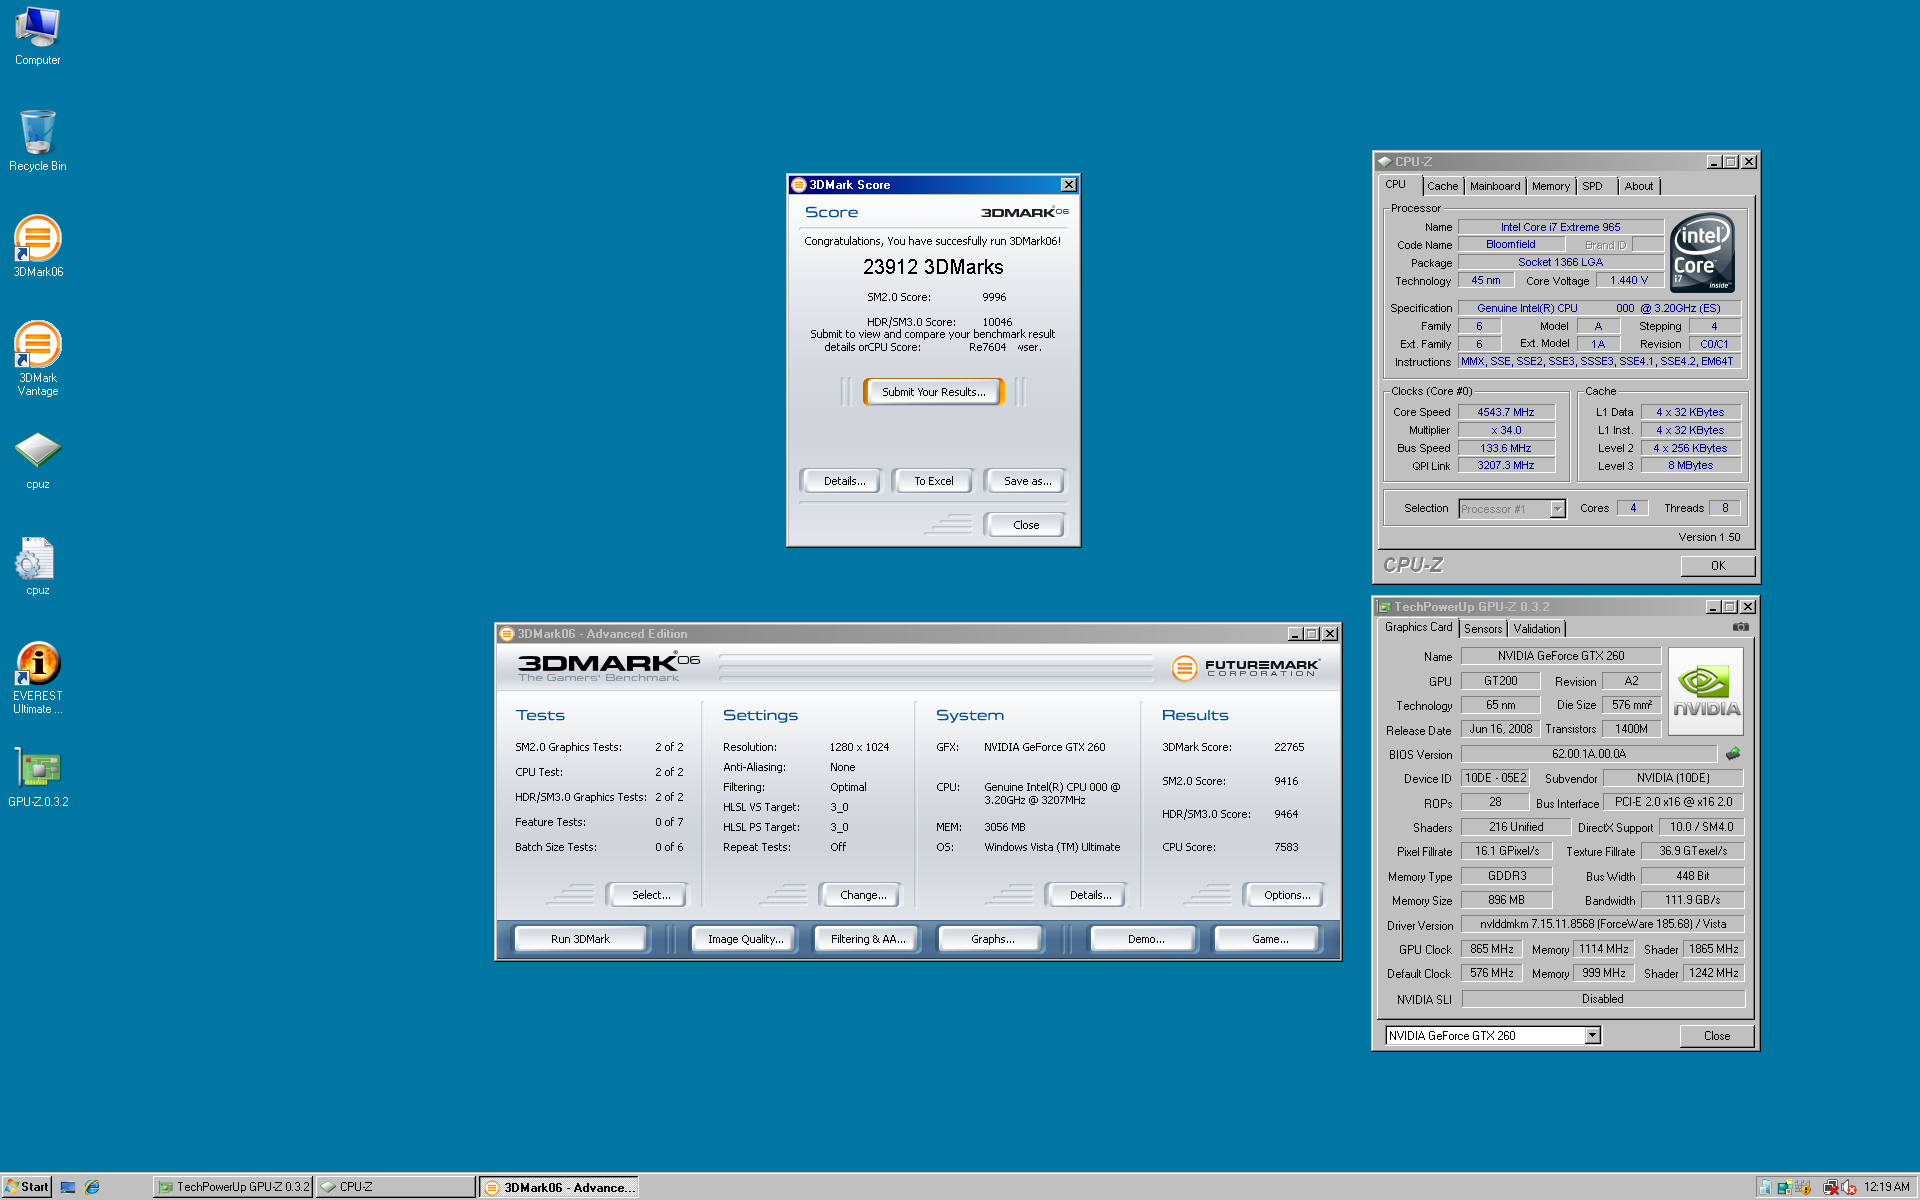Open Filtering & AA tool

[867, 939]
